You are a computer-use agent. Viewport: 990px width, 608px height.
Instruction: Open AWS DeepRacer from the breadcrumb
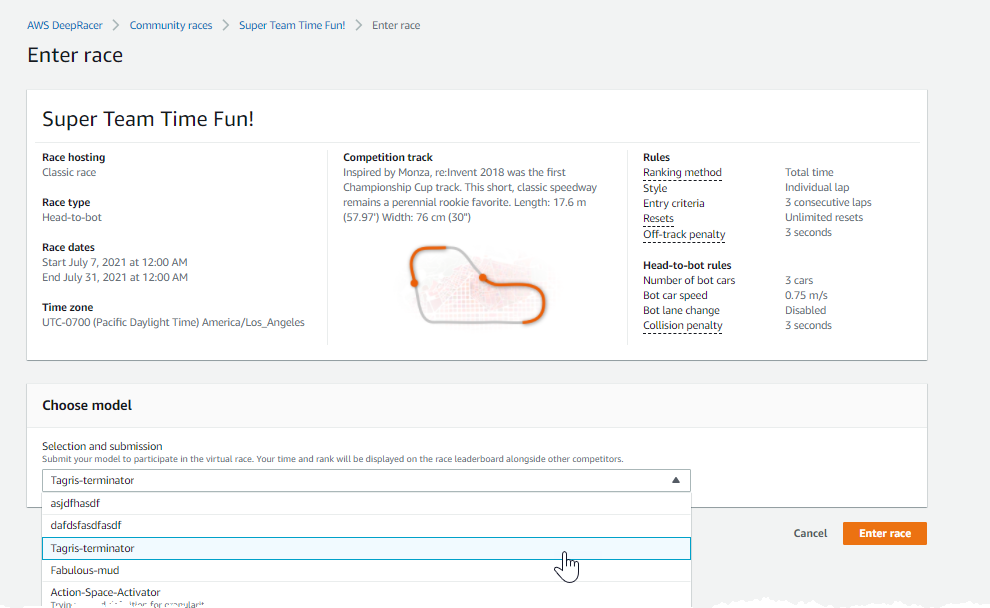[64, 25]
